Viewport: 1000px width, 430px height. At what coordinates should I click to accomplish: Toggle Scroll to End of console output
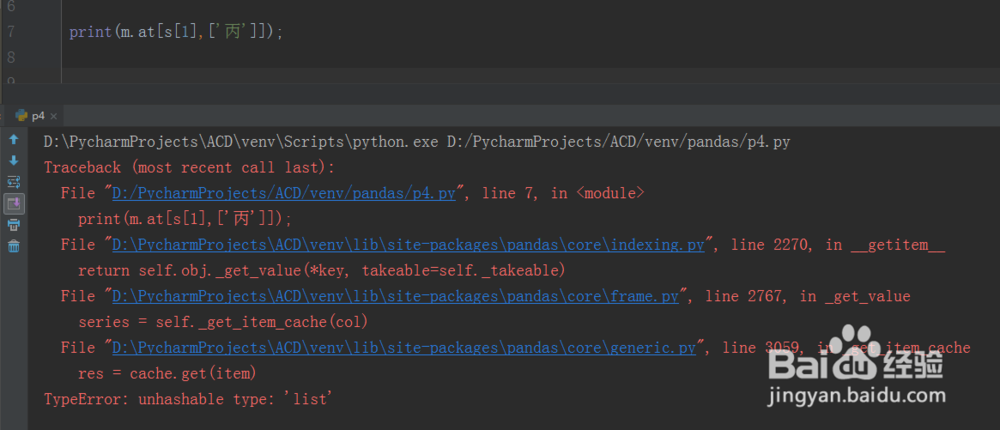13,203
